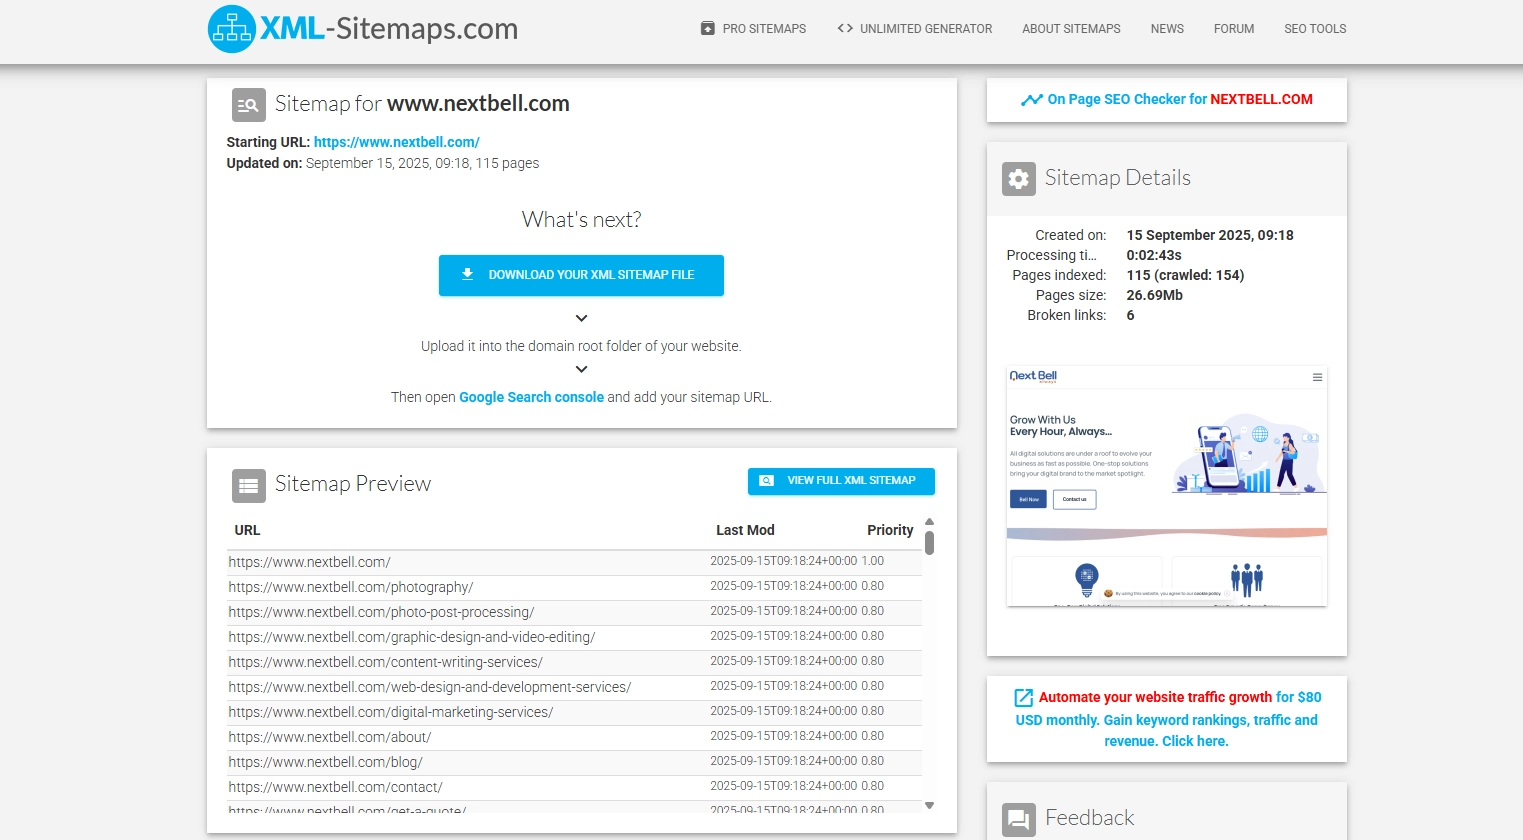Click the Sitemap Preview list icon
This screenshot has height=840, width=1523.
[249, 485]
